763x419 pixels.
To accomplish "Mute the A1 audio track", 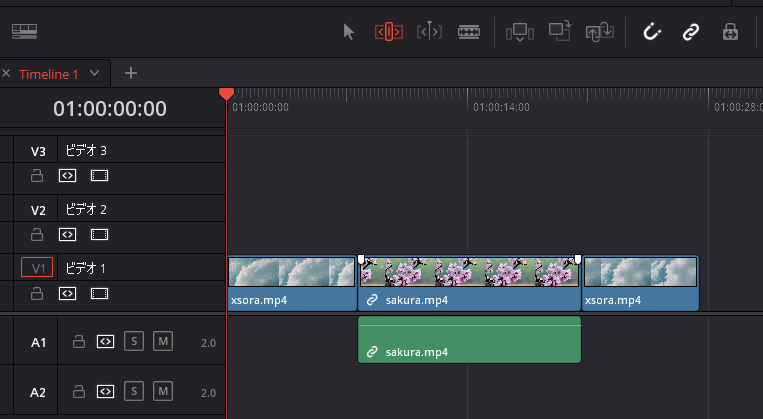I will point(163,341).
